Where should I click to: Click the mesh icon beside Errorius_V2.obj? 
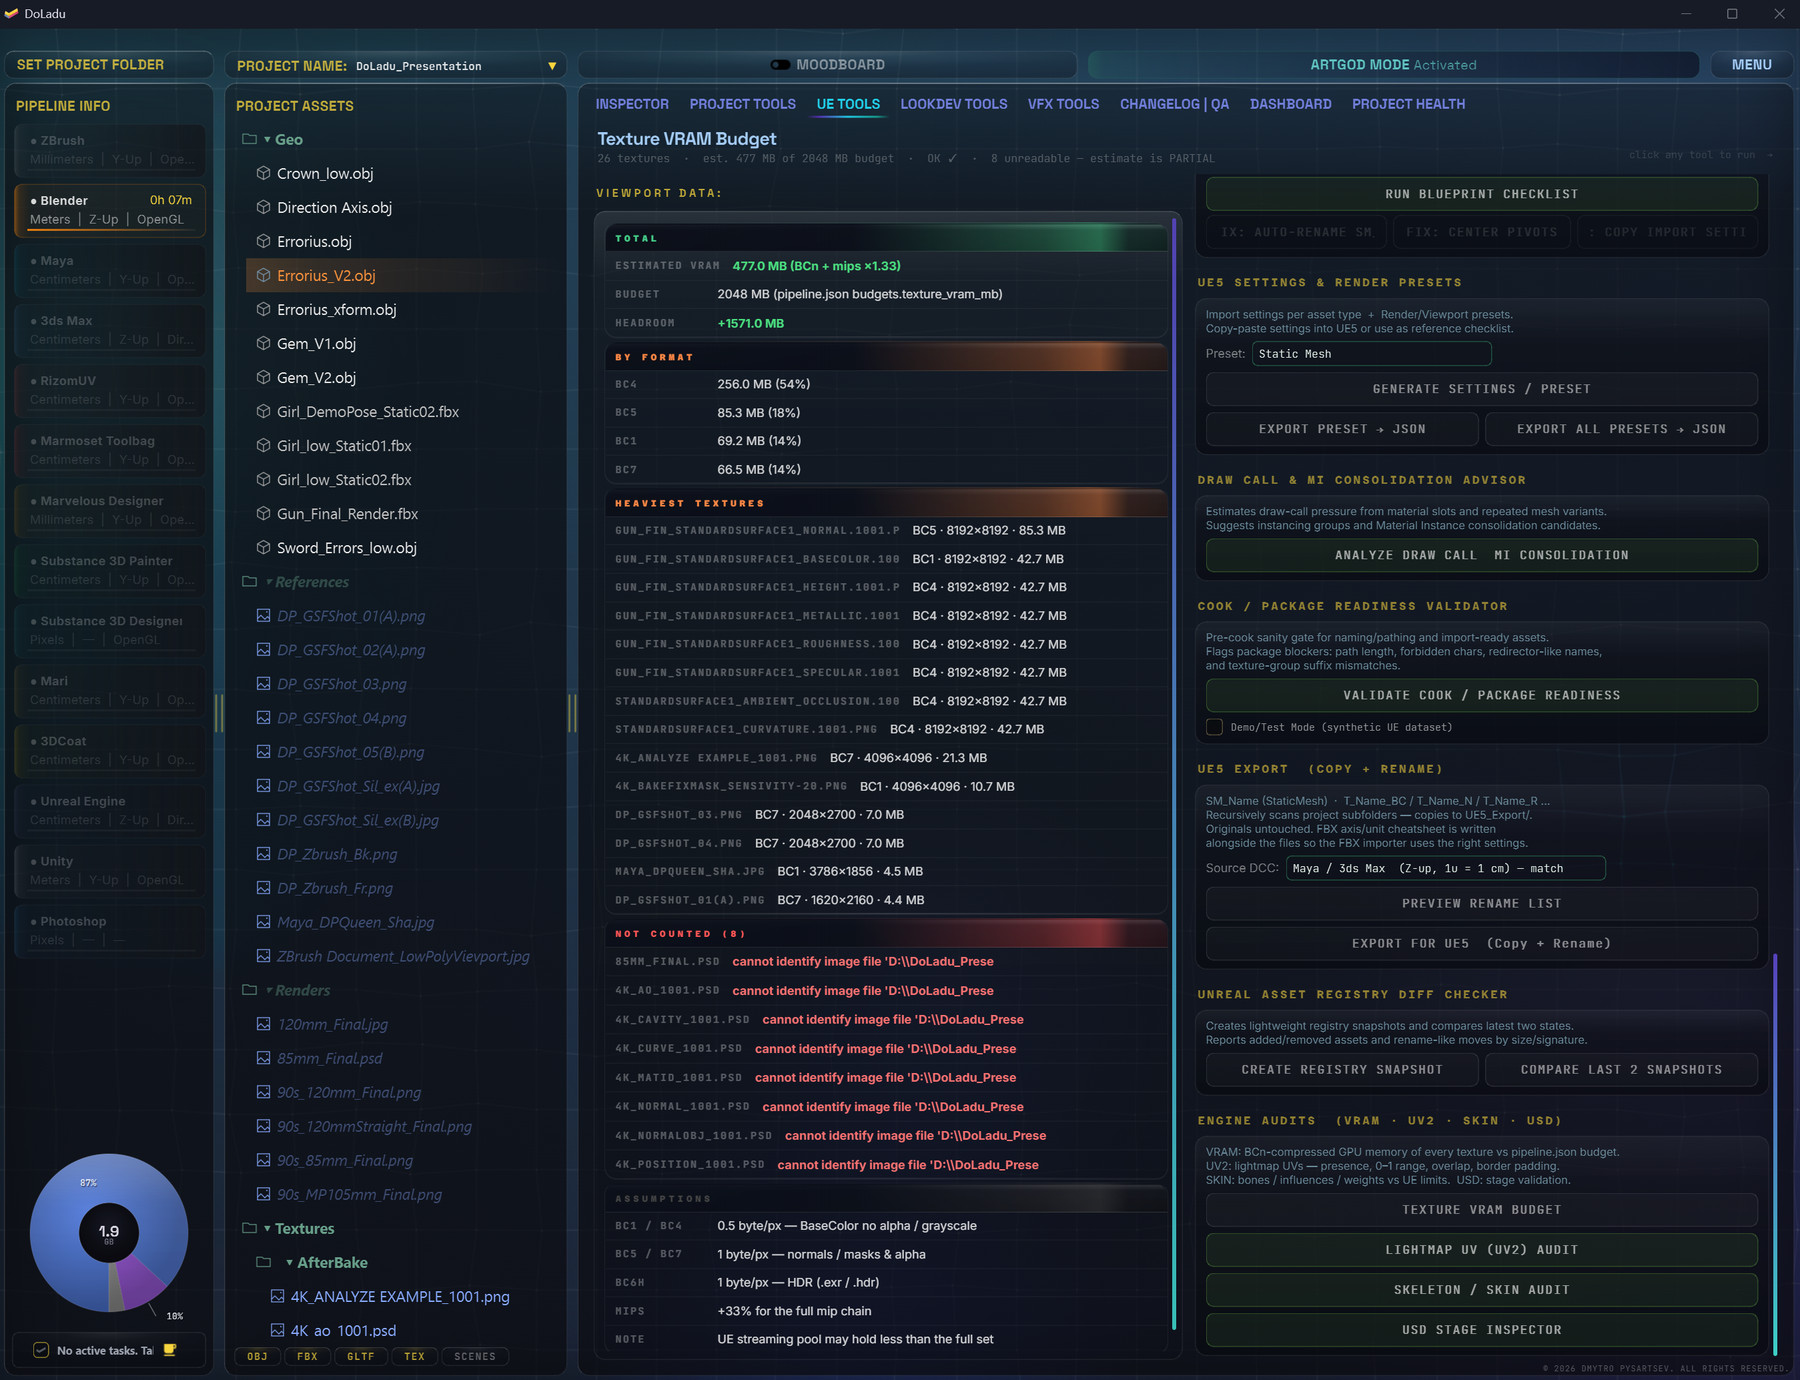point(263,275)
